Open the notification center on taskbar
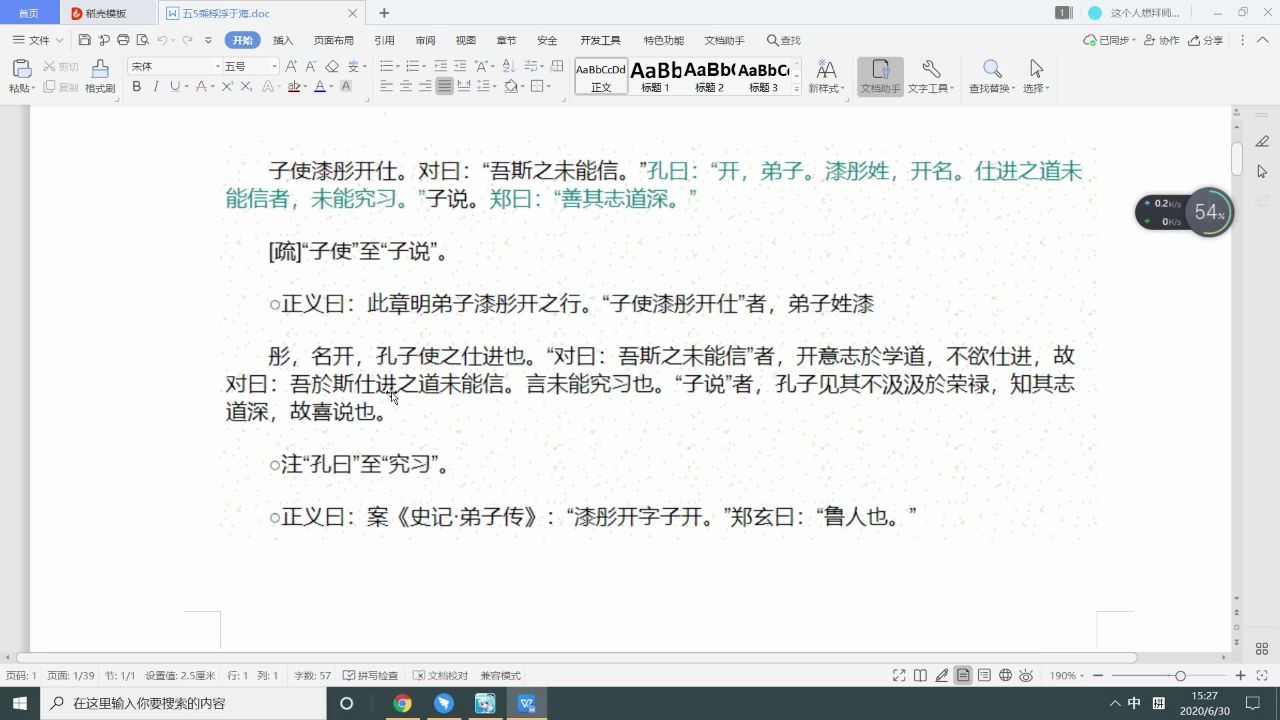Image resolution: width=1280 pixels, height=720 pixels. [1252, 703]
